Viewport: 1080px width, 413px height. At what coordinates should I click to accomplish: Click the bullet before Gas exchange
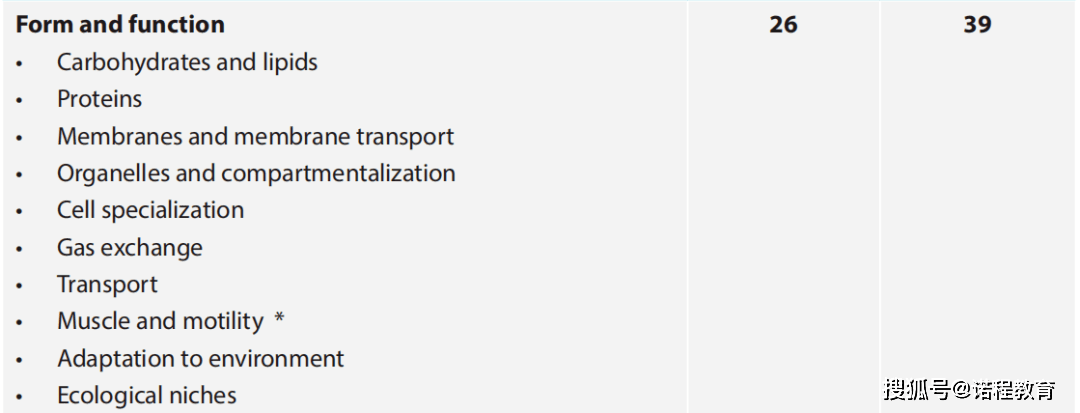(19, 250)
